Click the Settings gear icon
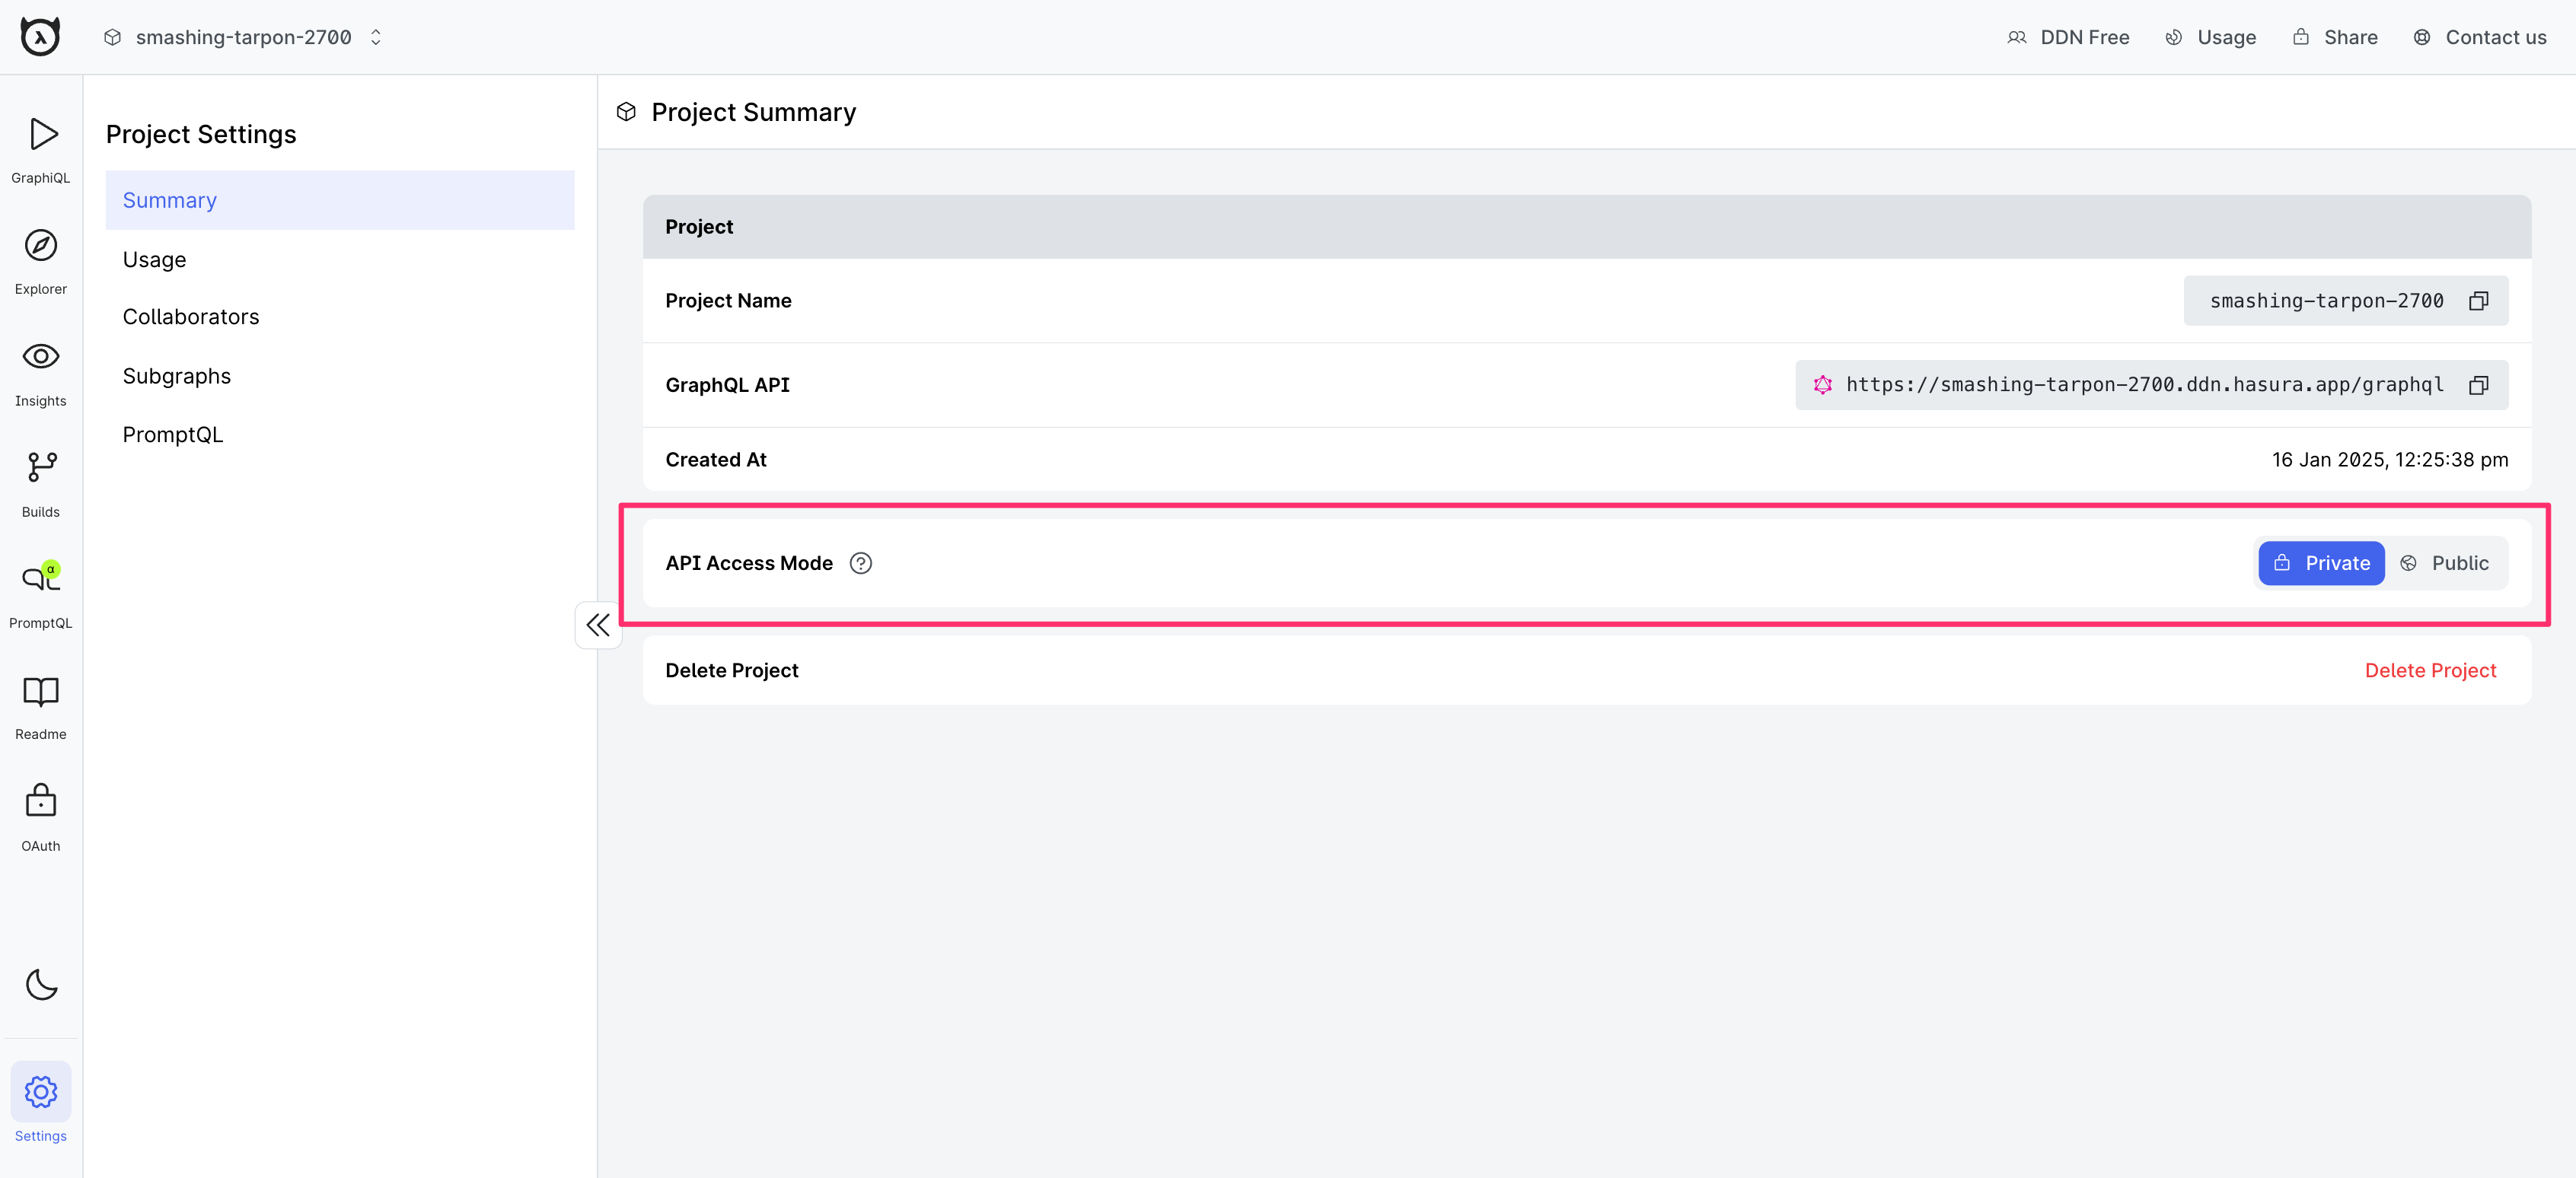2576x1178 pixels. point(40,1091)
